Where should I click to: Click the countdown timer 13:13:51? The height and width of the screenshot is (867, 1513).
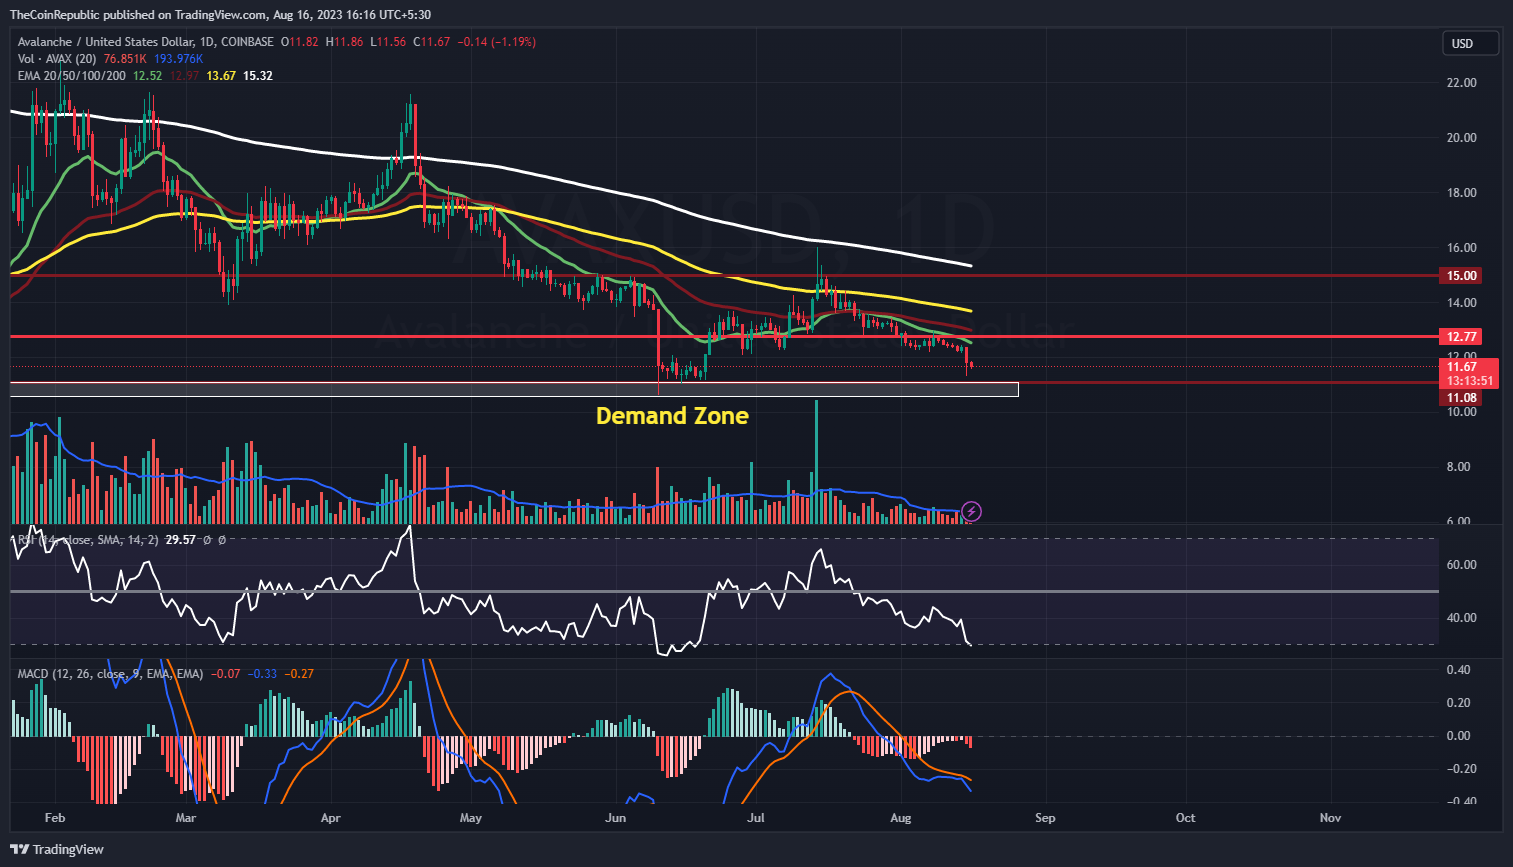click(x=1470, y=381)
